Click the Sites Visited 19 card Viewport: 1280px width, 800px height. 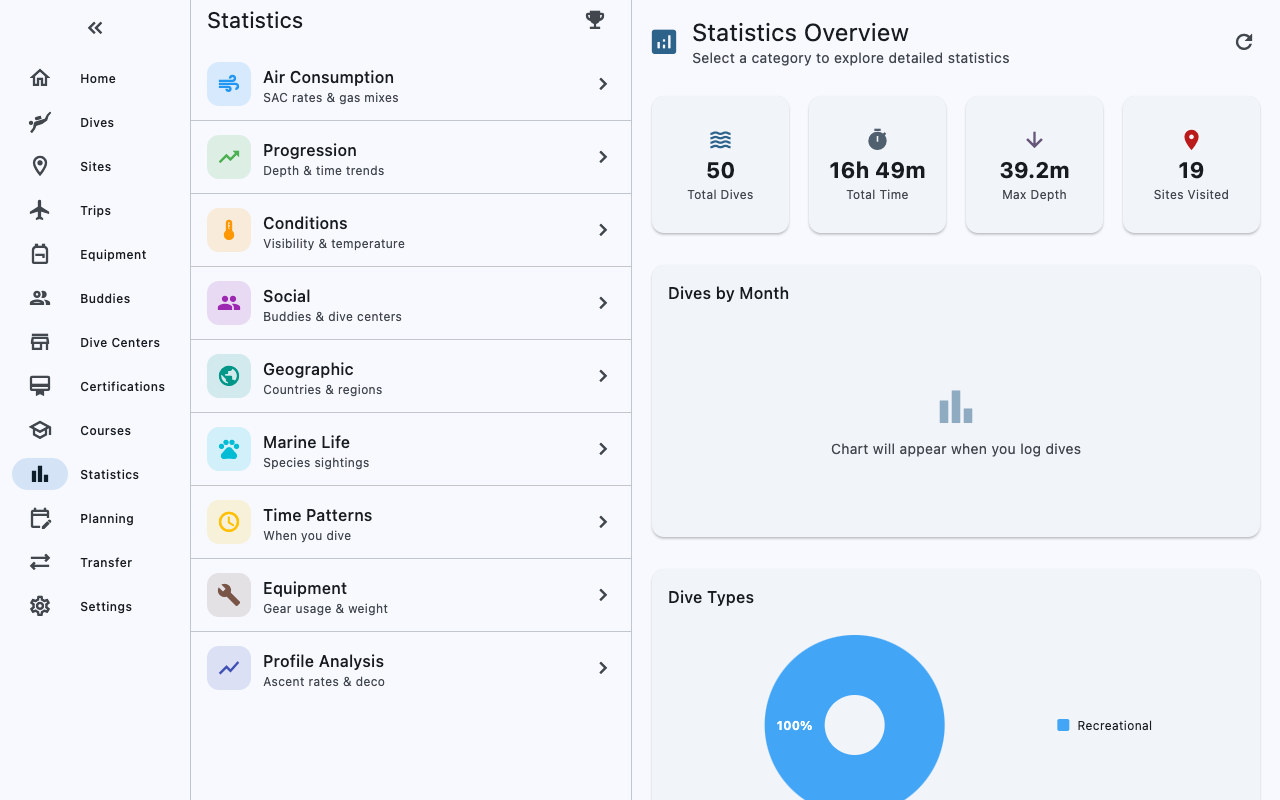coord(1191,165)
